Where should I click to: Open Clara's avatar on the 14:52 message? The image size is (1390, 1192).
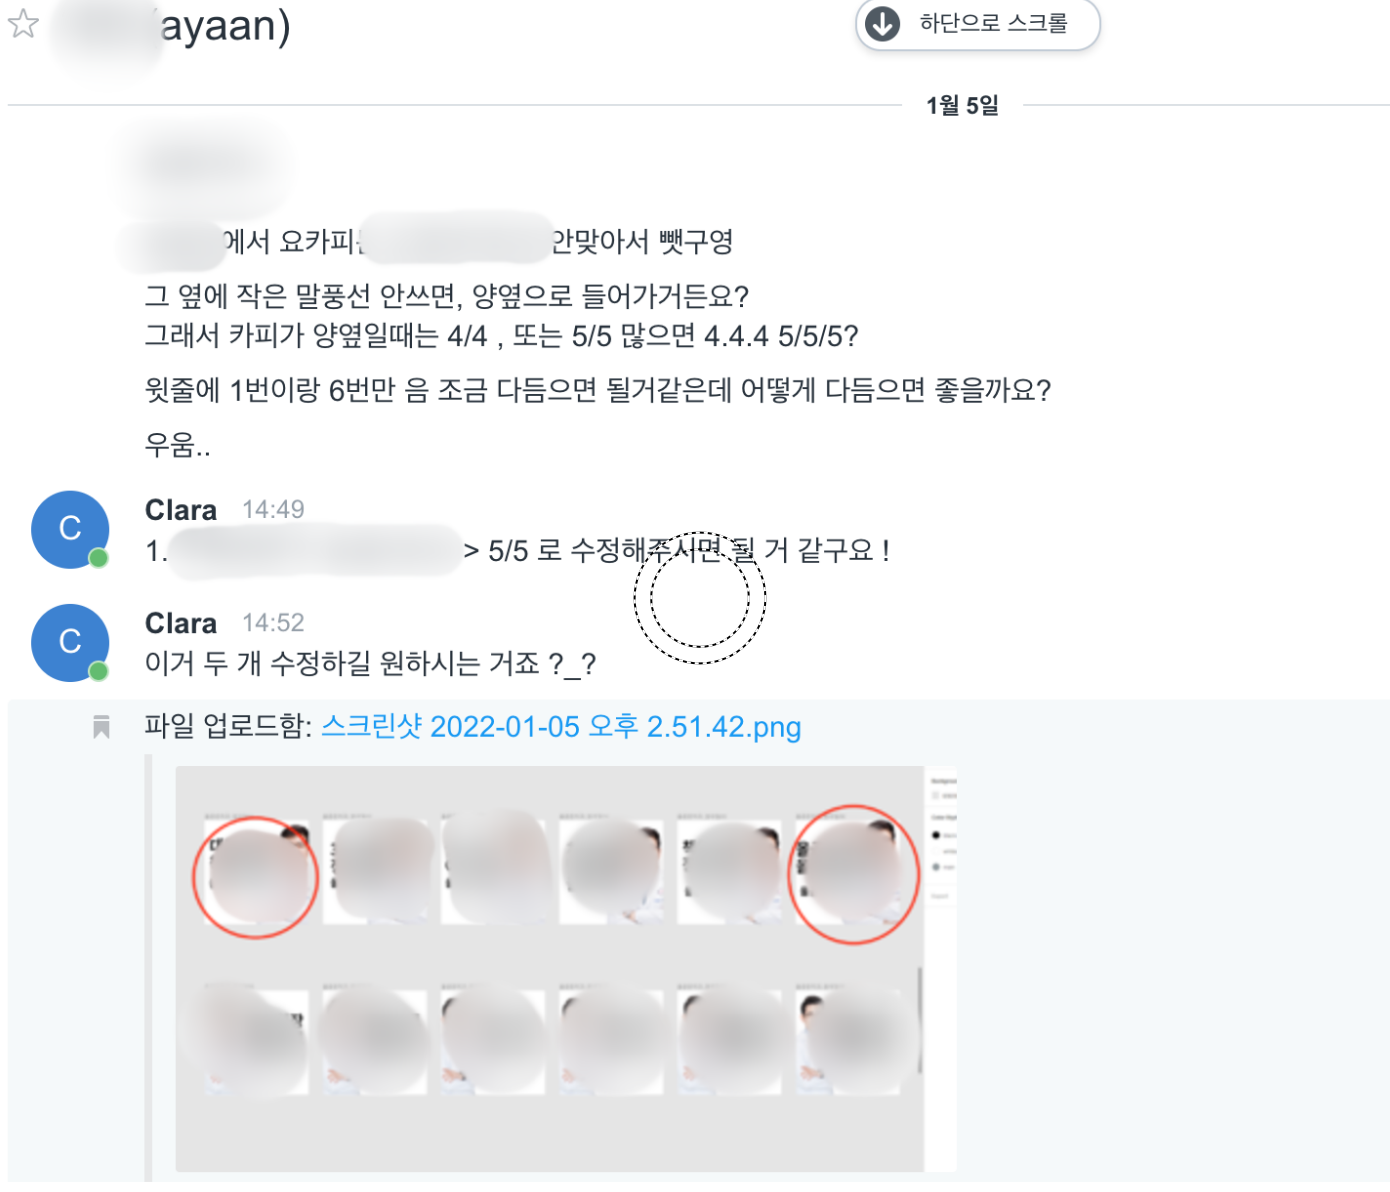tap(70, 642)
